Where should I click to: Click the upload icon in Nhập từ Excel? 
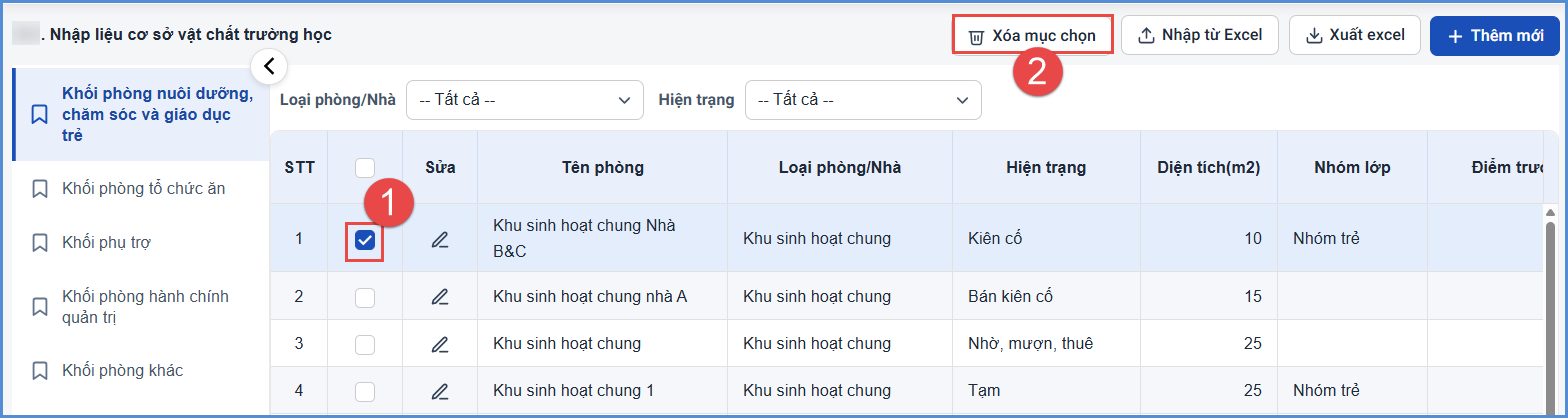coord(1146,36)
